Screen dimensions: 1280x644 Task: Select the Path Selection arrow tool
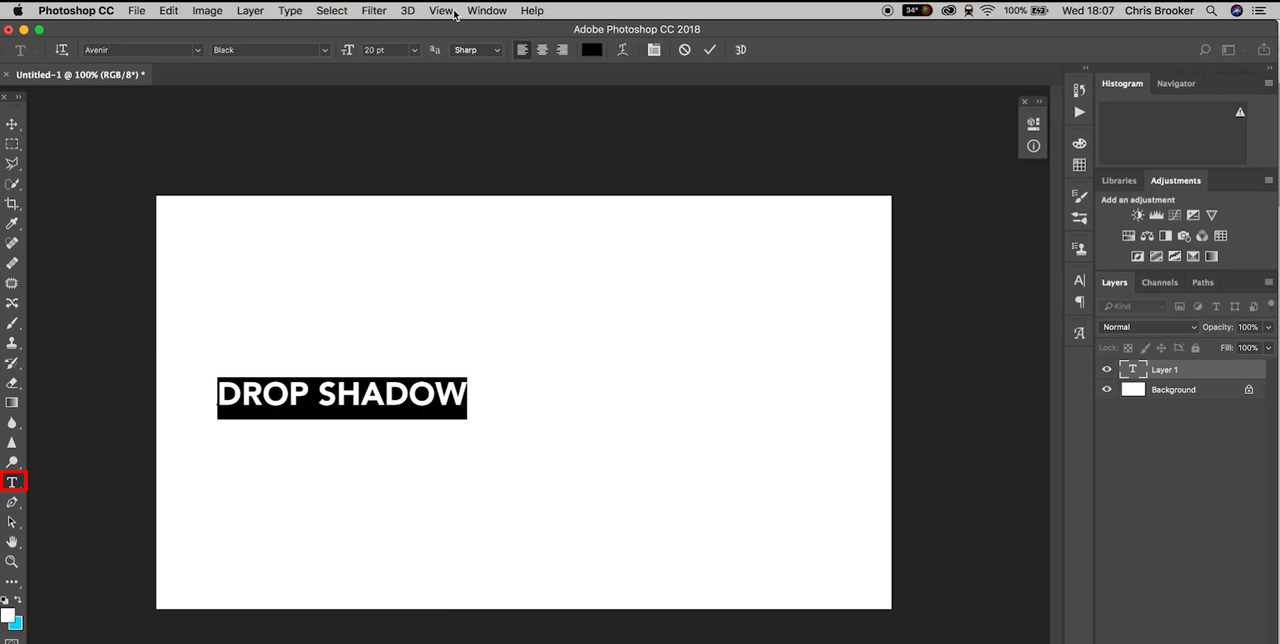tap(12, 522)
